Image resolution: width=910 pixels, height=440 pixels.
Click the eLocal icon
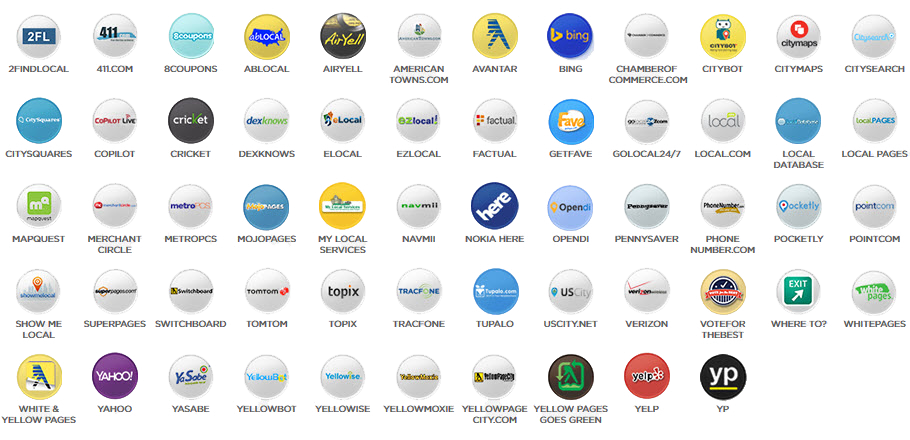pos(343,121)
